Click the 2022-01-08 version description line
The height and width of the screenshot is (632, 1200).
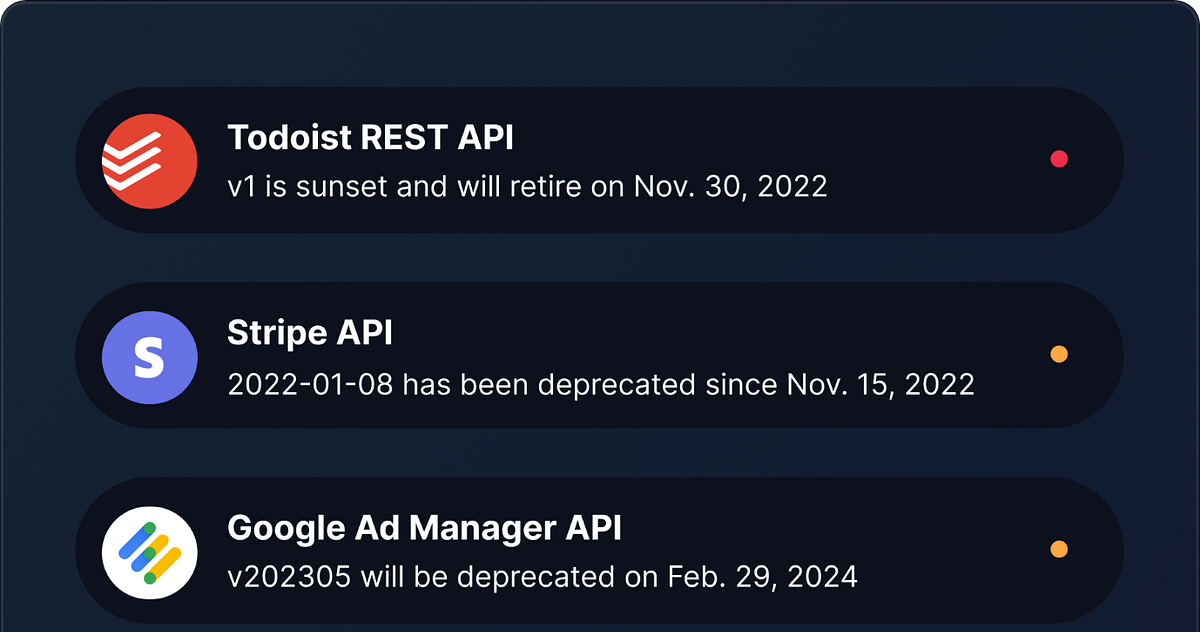click(600, 384)
